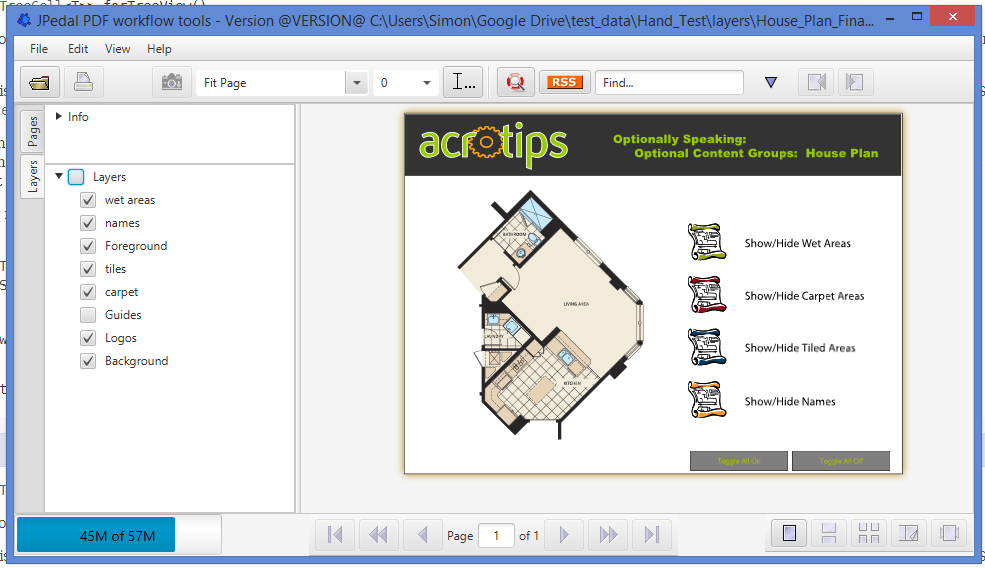Collapse the Layers tree node

pyautogui.click(x=59, y=177)
